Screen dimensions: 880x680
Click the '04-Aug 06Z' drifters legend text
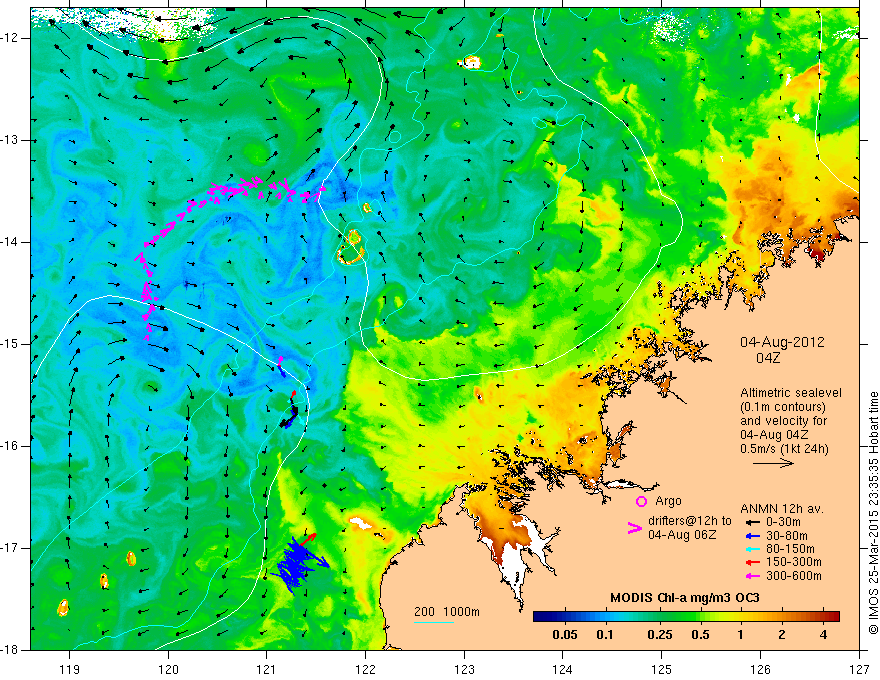click(x=682, y=535)
